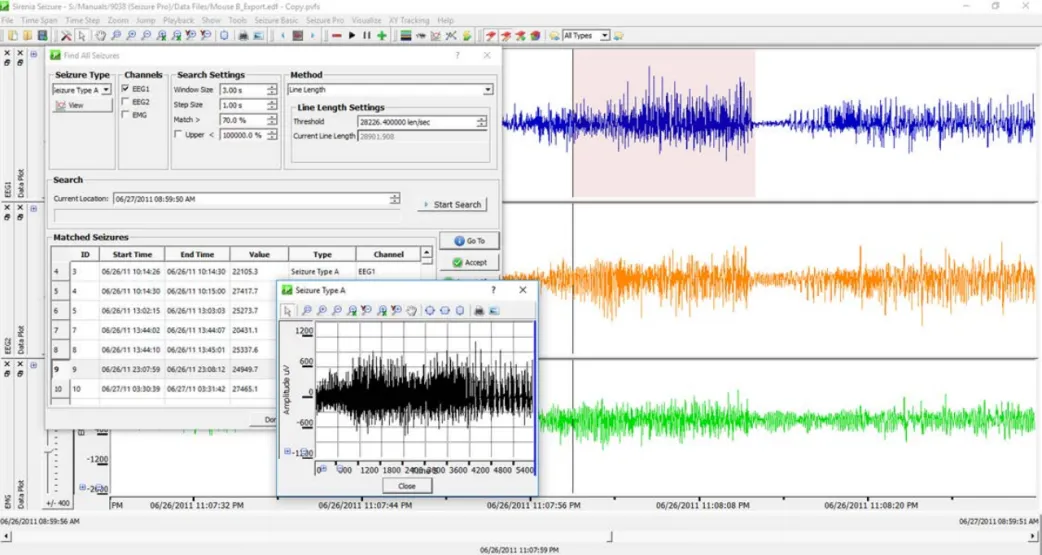This screenshot has width=1042, height=555.
Task: Open the Seizure Pro menu
Action: coord(325,21)
